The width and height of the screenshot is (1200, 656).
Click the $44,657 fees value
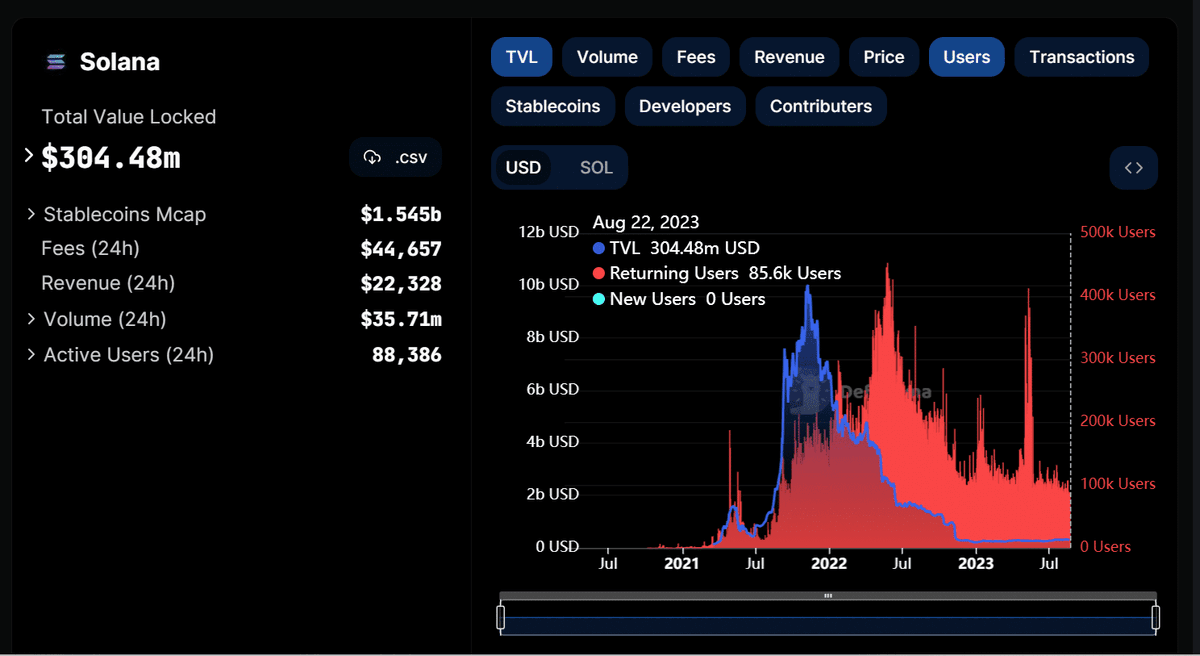(x=401, y=249)
